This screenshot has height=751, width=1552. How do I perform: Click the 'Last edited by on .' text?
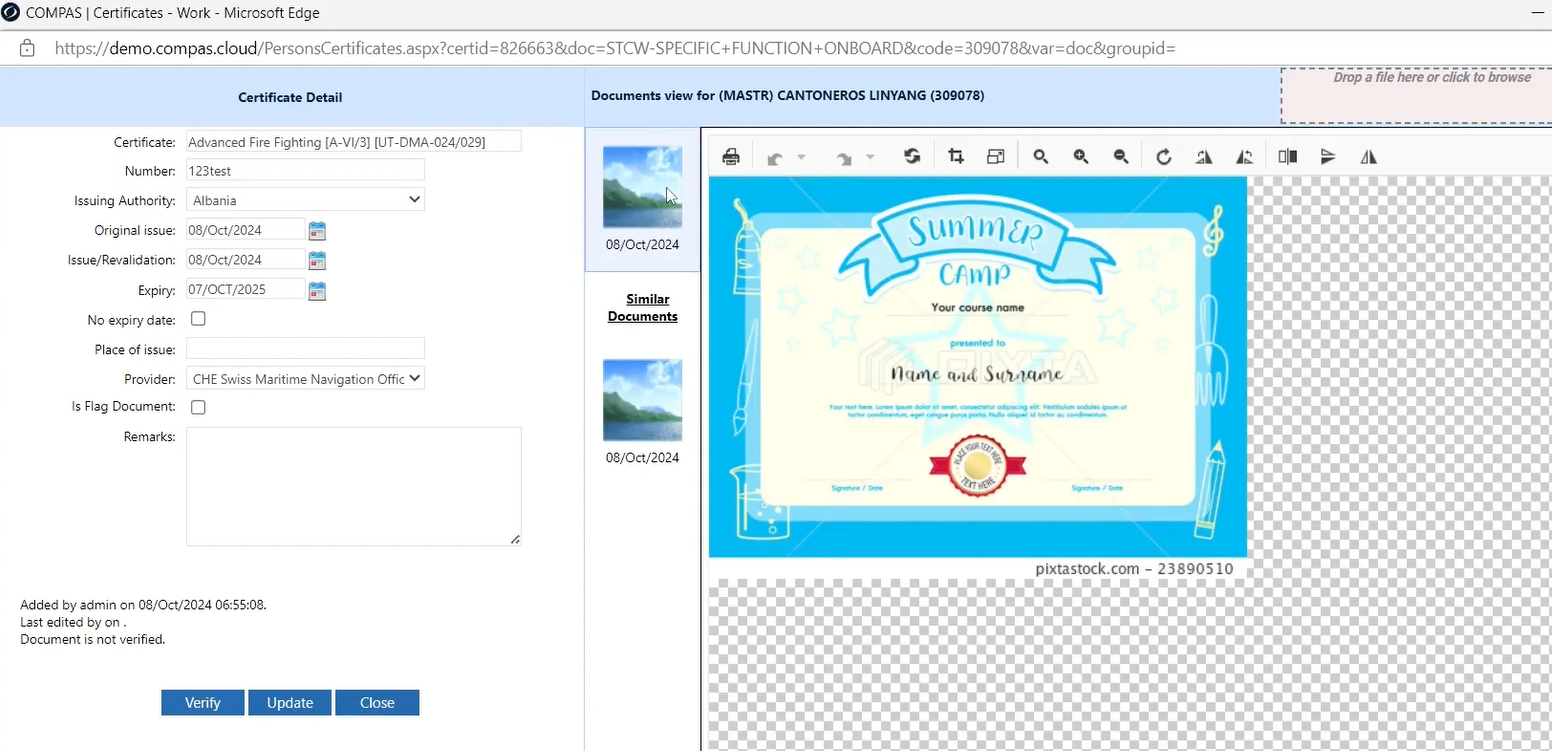(x=73, y=622)
